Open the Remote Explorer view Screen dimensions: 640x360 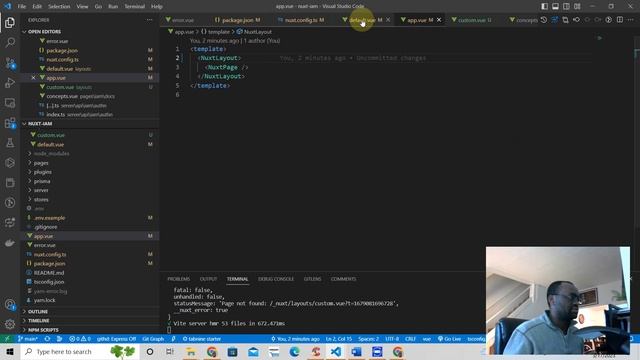click(10, 103)
